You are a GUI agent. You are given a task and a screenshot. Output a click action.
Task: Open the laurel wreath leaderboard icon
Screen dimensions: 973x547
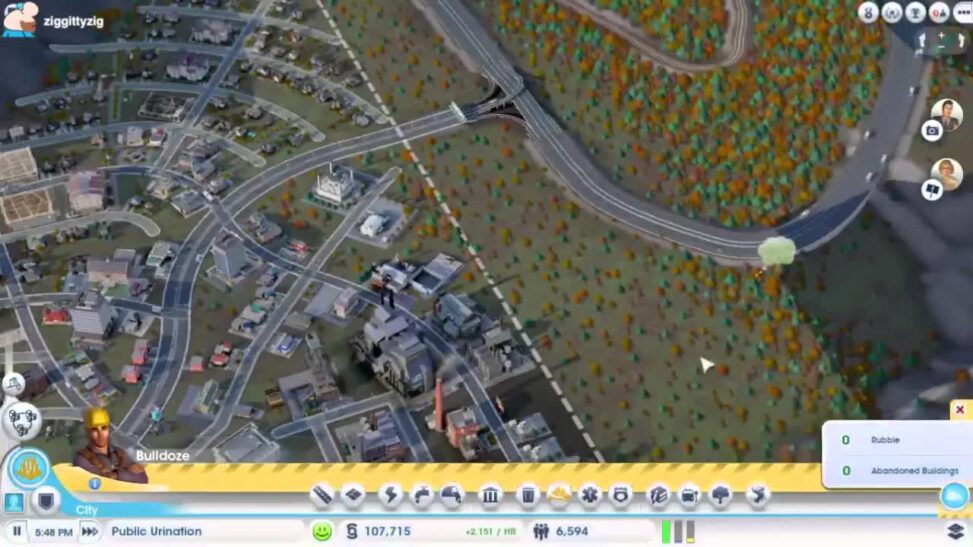click(892, 12)
